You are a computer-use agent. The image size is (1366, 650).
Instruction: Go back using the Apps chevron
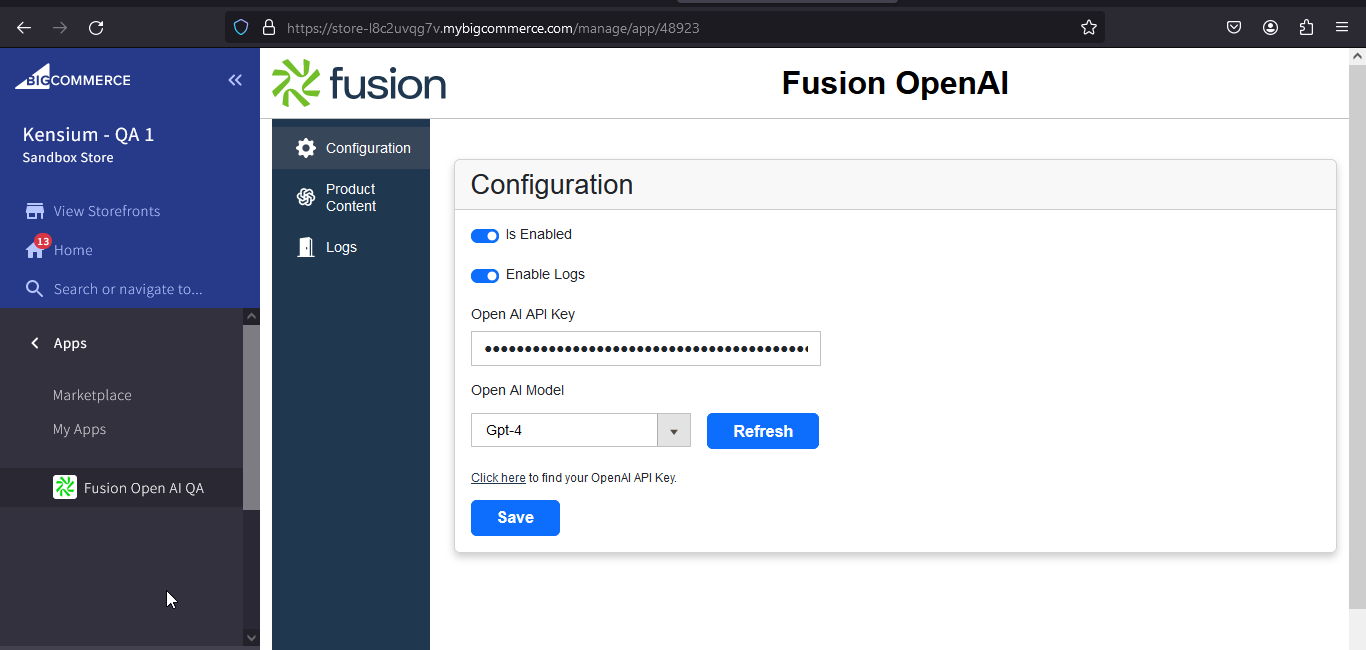(x=35, y=343)
